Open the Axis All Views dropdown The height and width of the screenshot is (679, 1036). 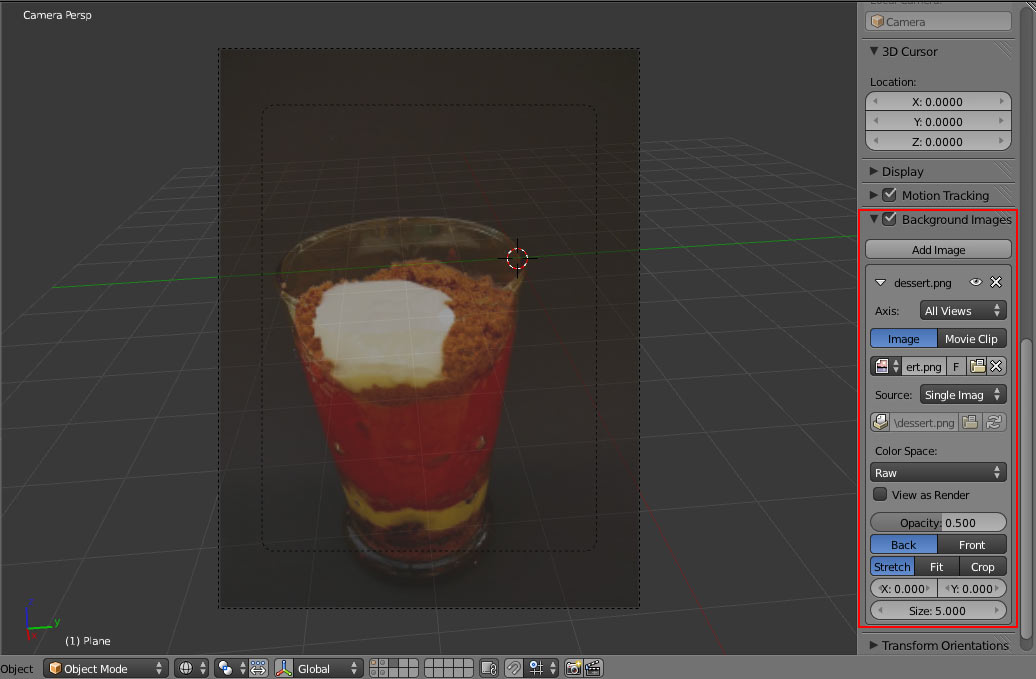pyautogui.click(x=963, y=310)
